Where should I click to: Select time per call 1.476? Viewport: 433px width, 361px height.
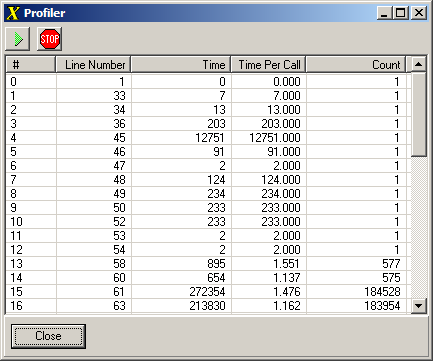pos(287,292)
